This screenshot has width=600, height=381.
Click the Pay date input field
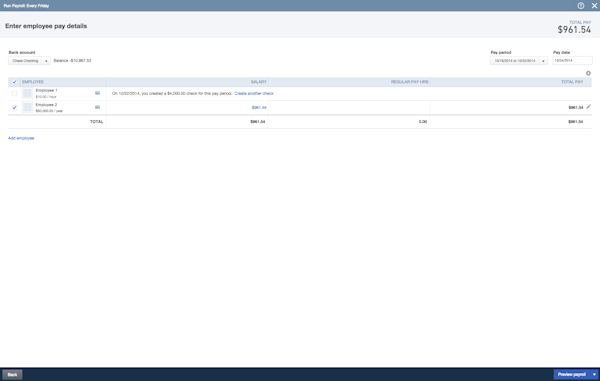[572, 60]
